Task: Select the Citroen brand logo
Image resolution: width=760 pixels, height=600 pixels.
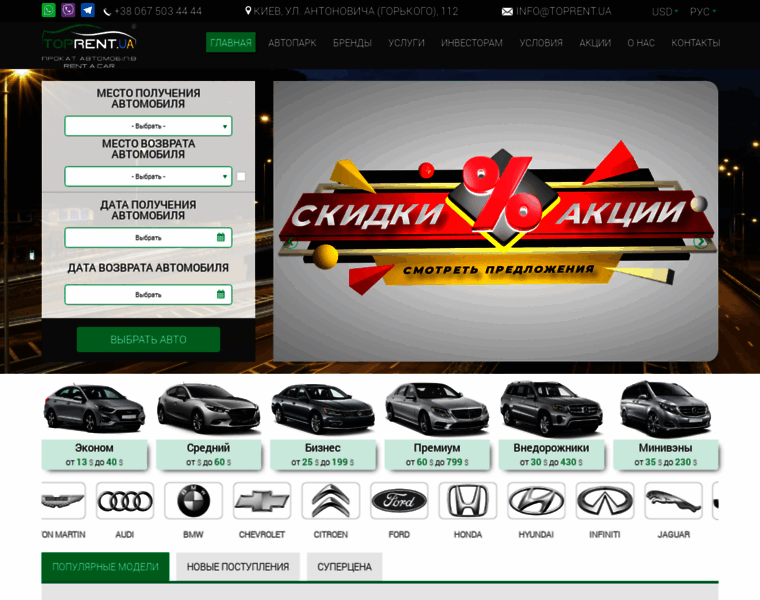Action: coord(331,501)
